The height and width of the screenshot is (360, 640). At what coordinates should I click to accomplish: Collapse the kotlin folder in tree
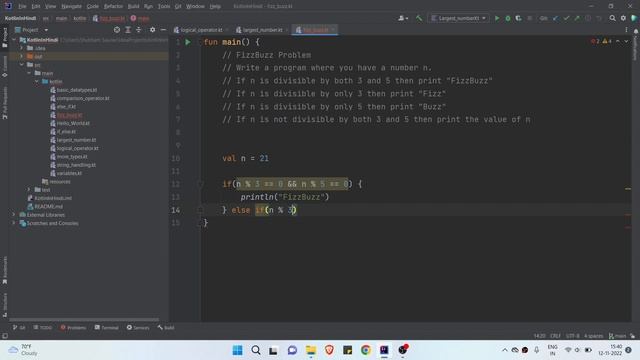pyautogui.click(x=37, y=81)
